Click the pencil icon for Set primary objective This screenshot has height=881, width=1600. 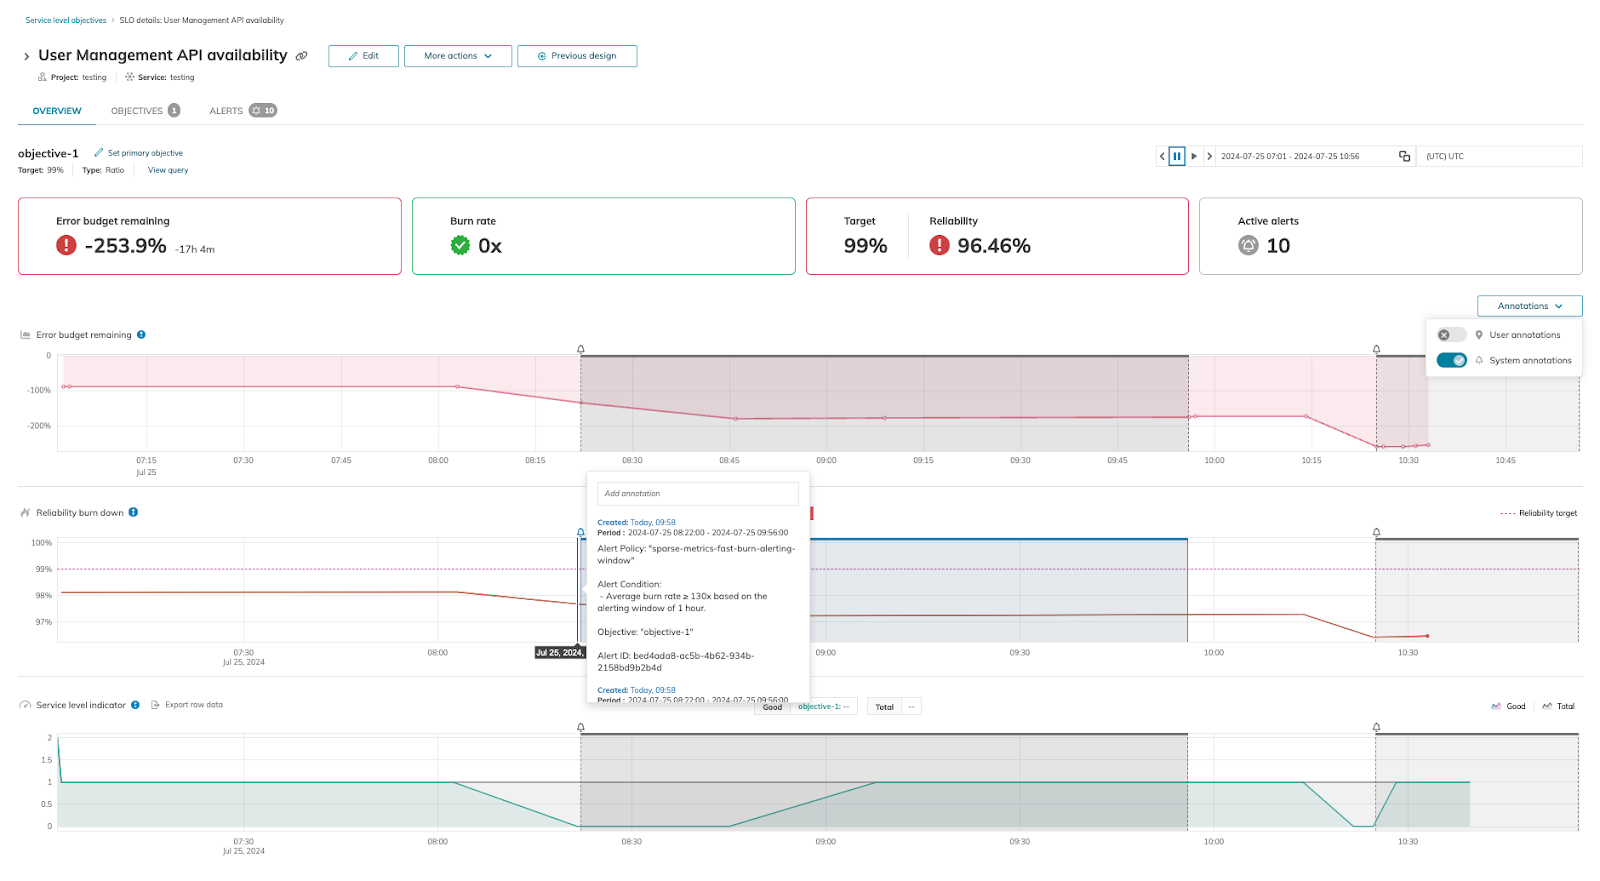pos(99,153)
